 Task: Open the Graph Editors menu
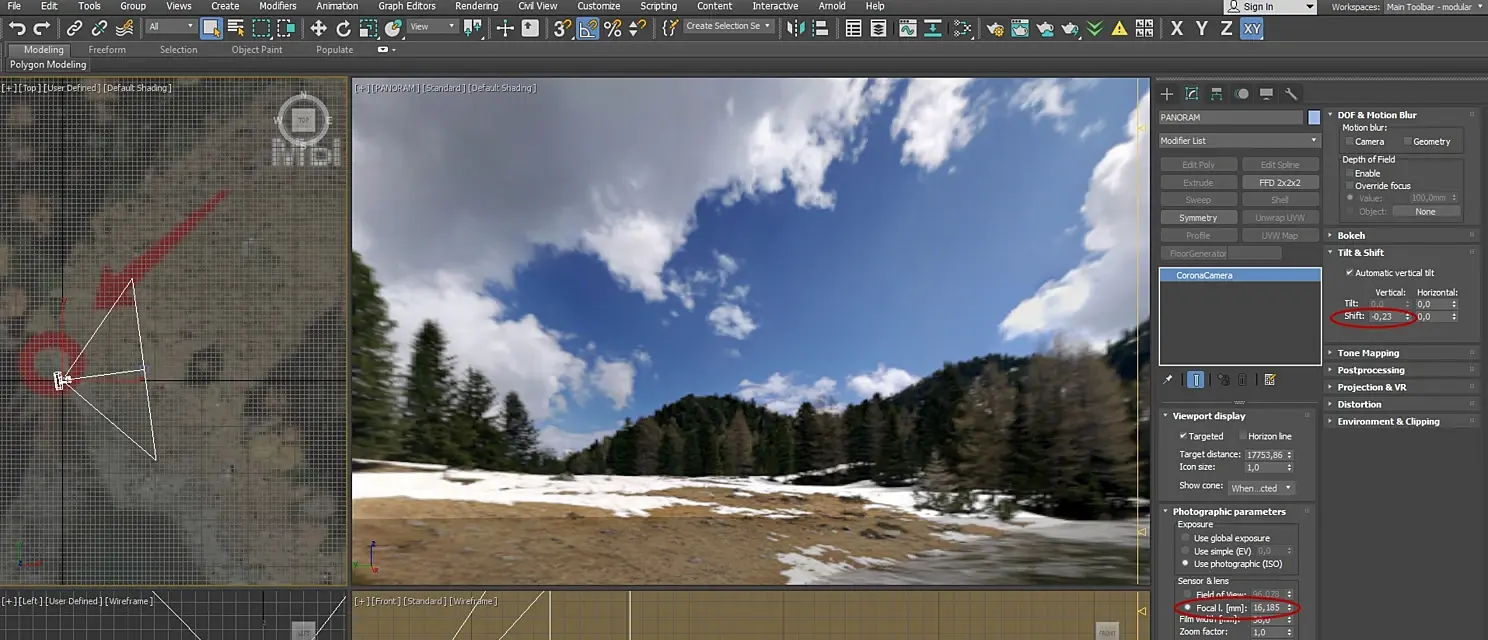407,6
